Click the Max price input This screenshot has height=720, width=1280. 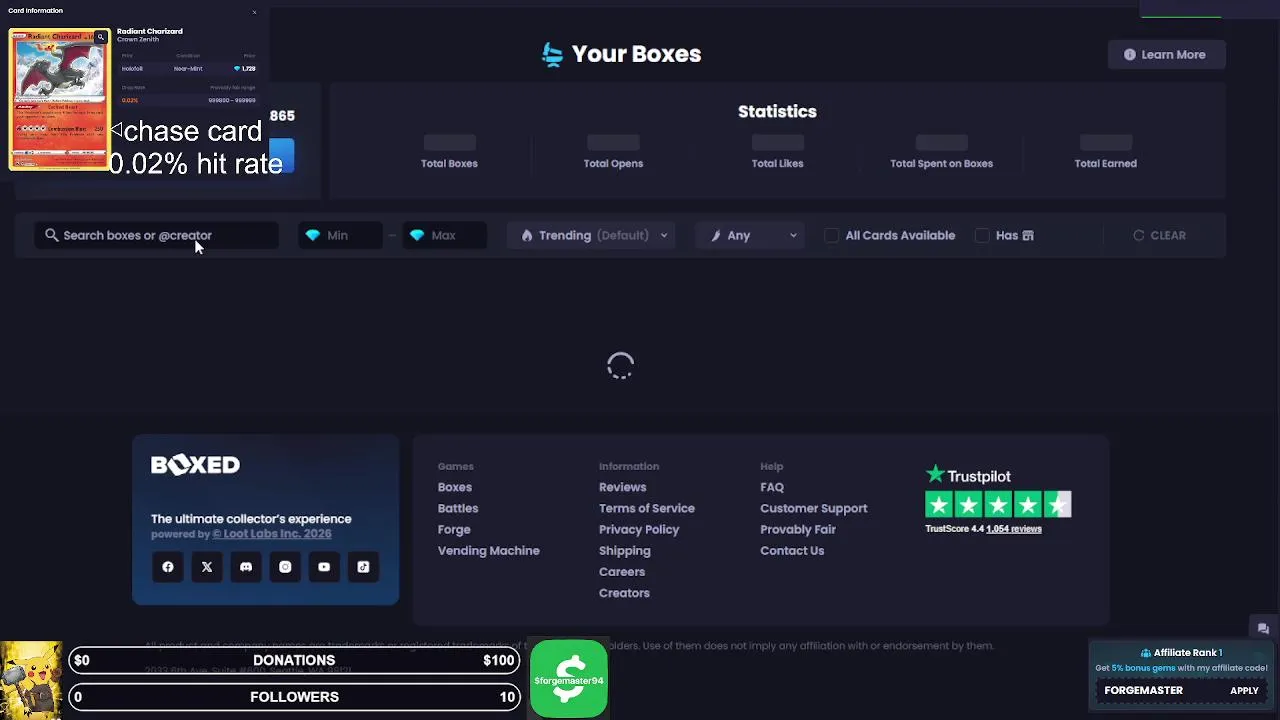click(444, 236)
